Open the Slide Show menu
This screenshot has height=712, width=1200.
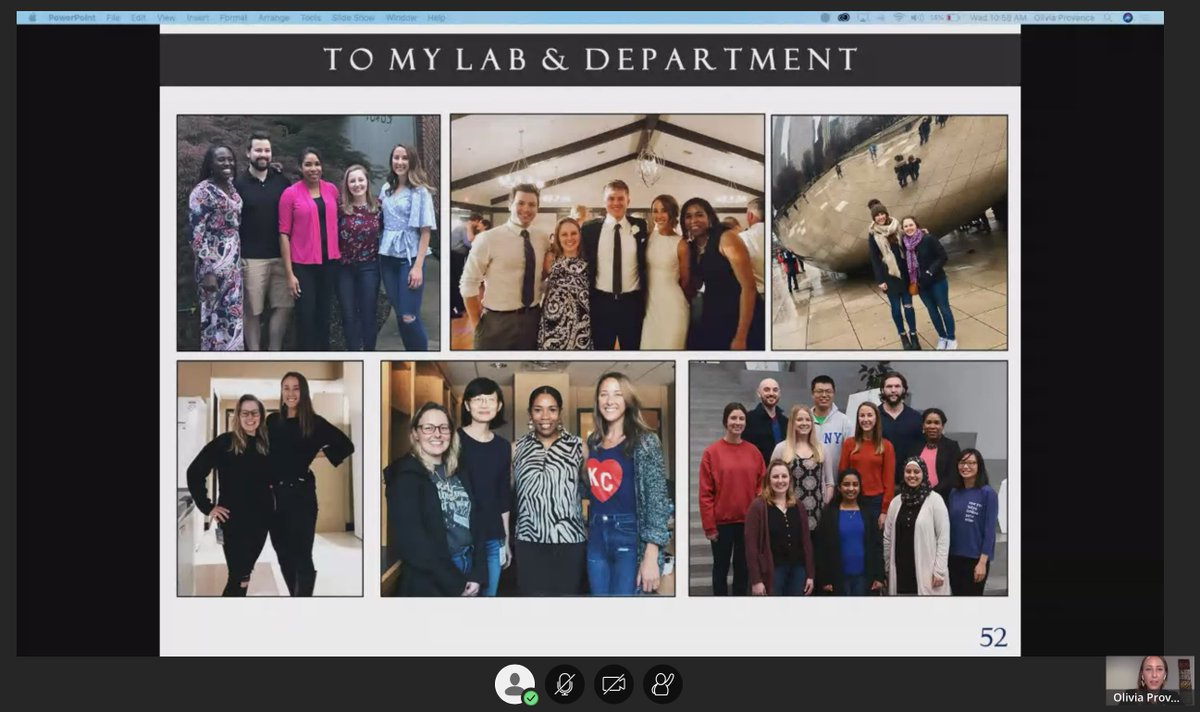pos(353,18)
